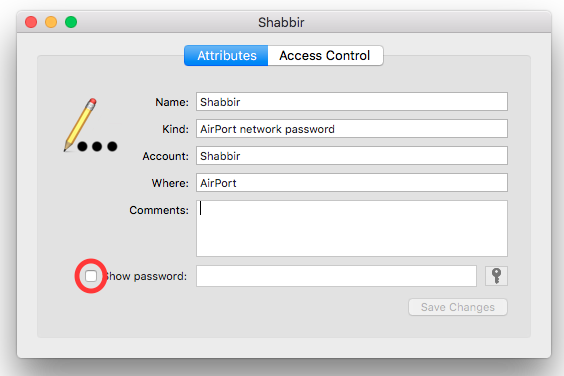Zoom window with the green button
The width and height of the screenshot is (564, 376).
[x=71, y=22]
